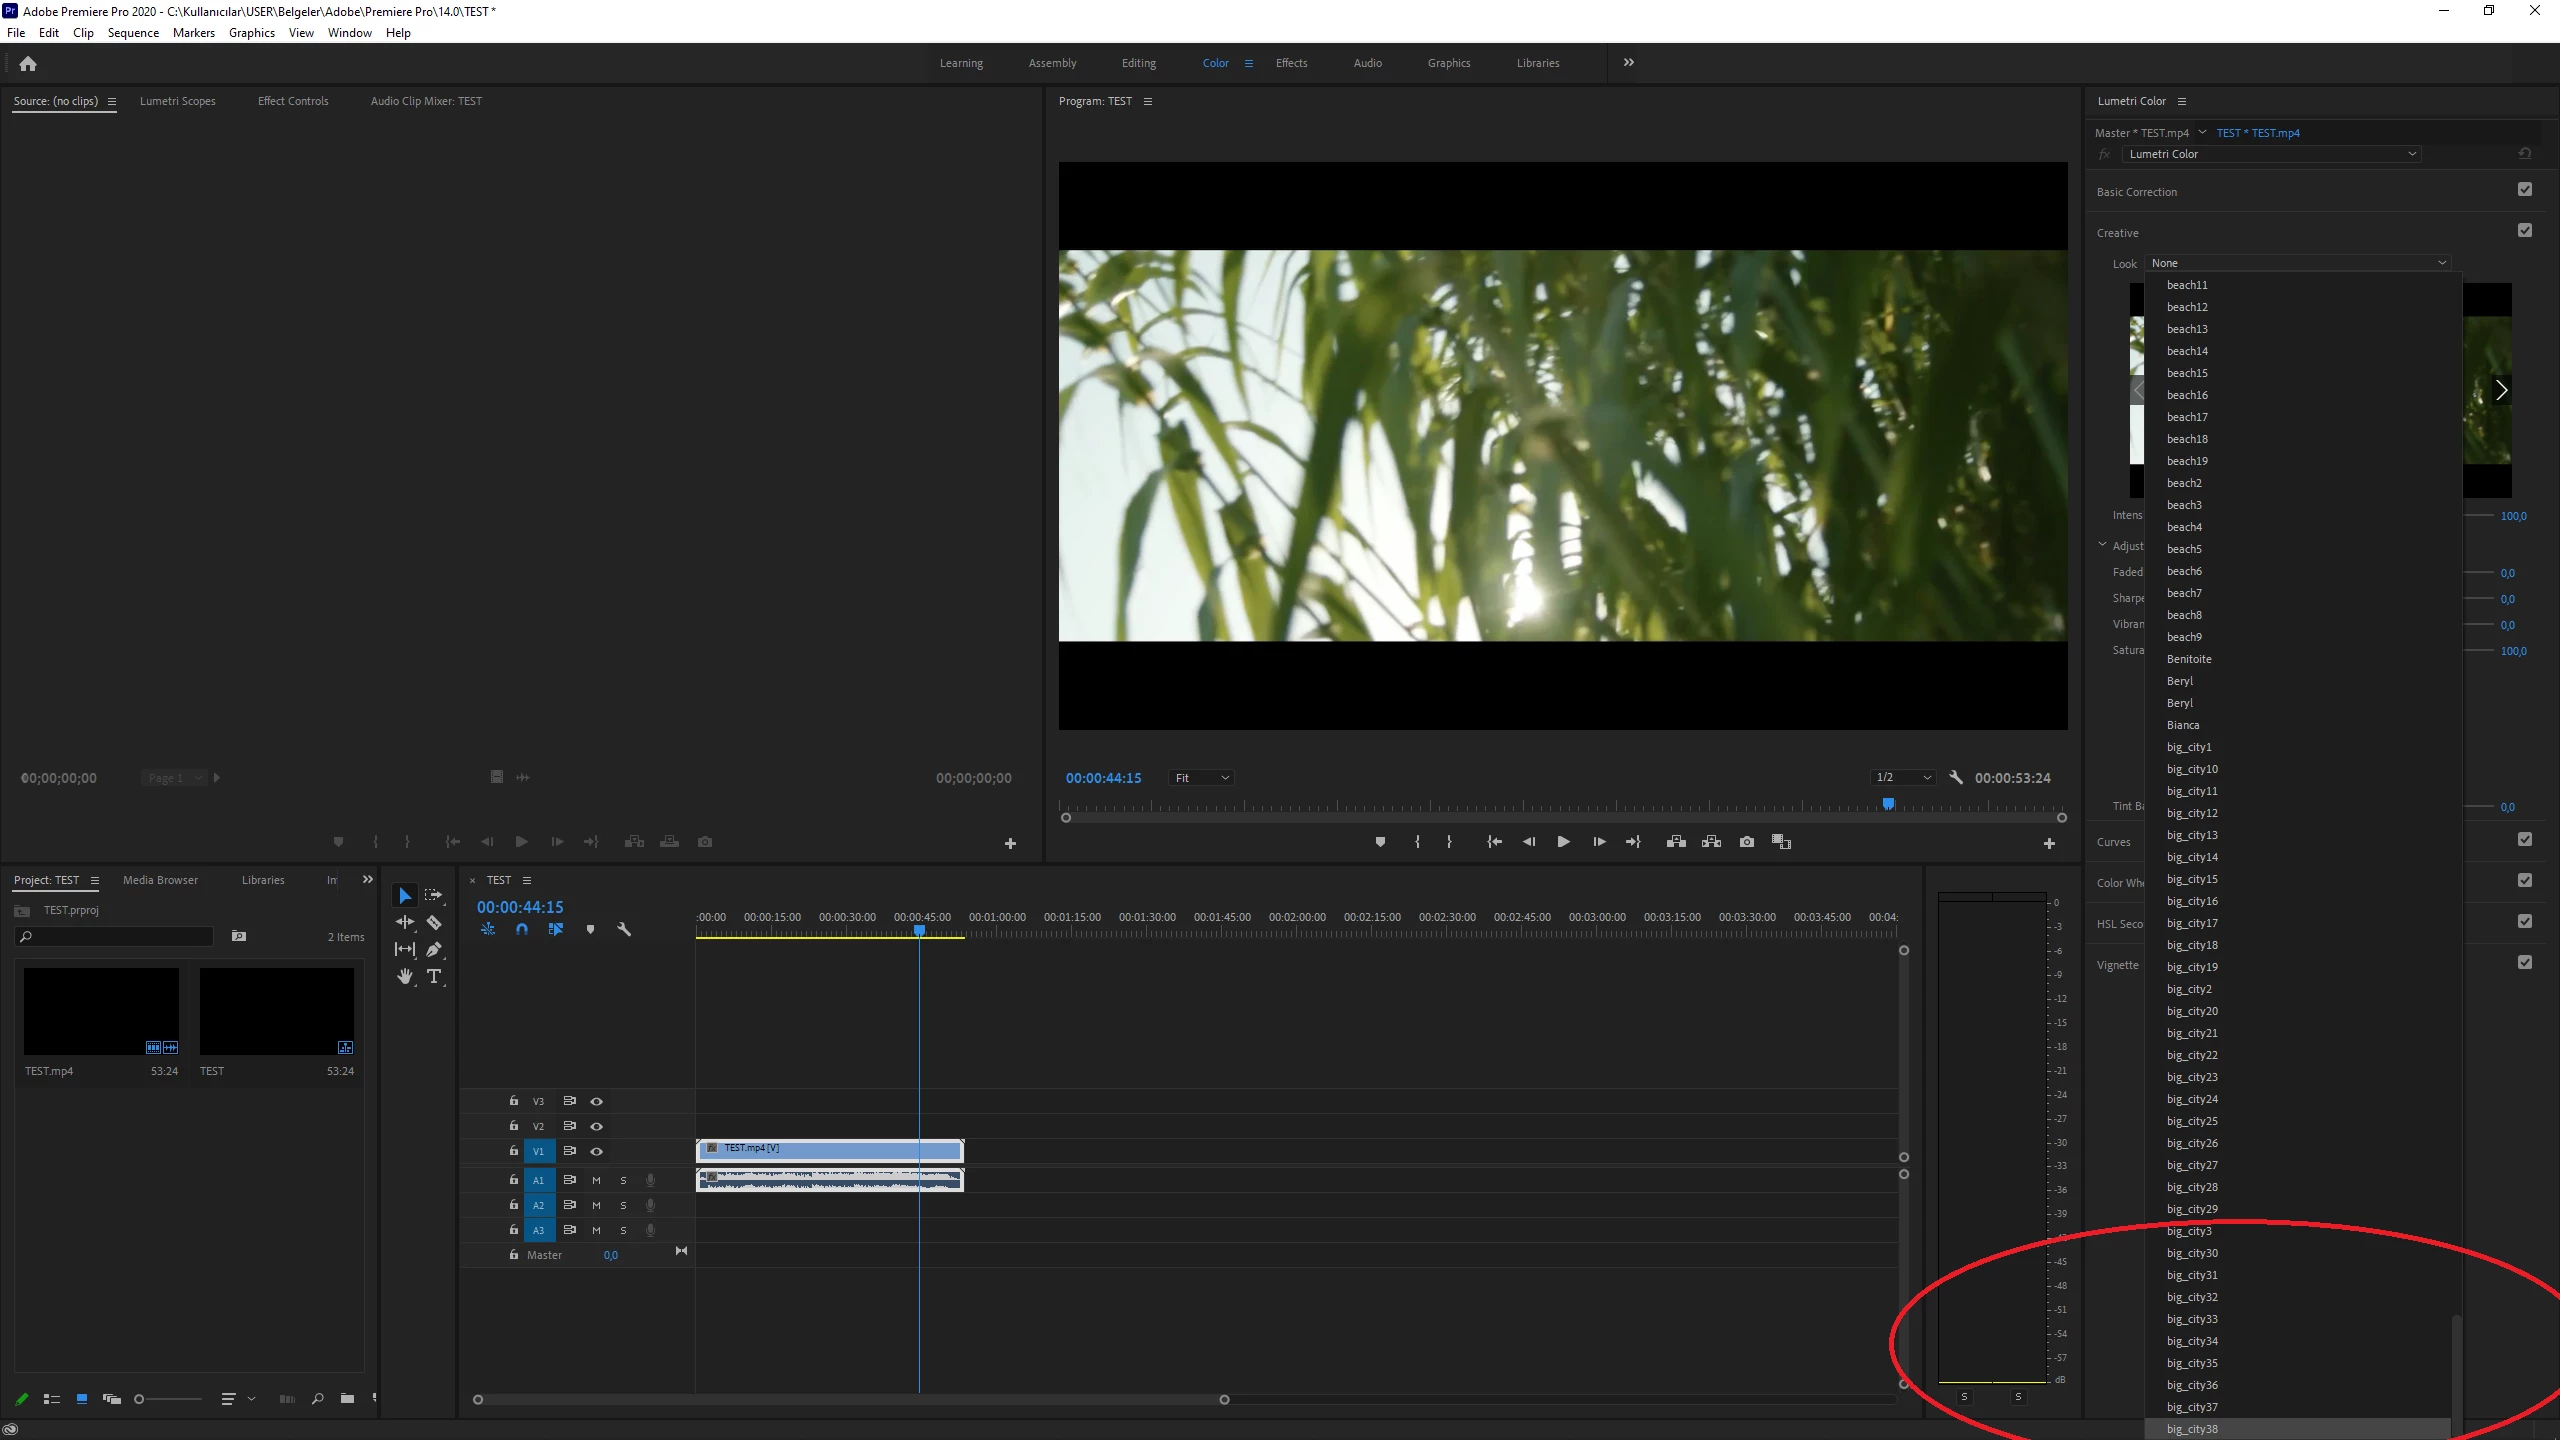Expand the workspace overflow chevron
2560x1440 pixels.
tap(1629, 62)
